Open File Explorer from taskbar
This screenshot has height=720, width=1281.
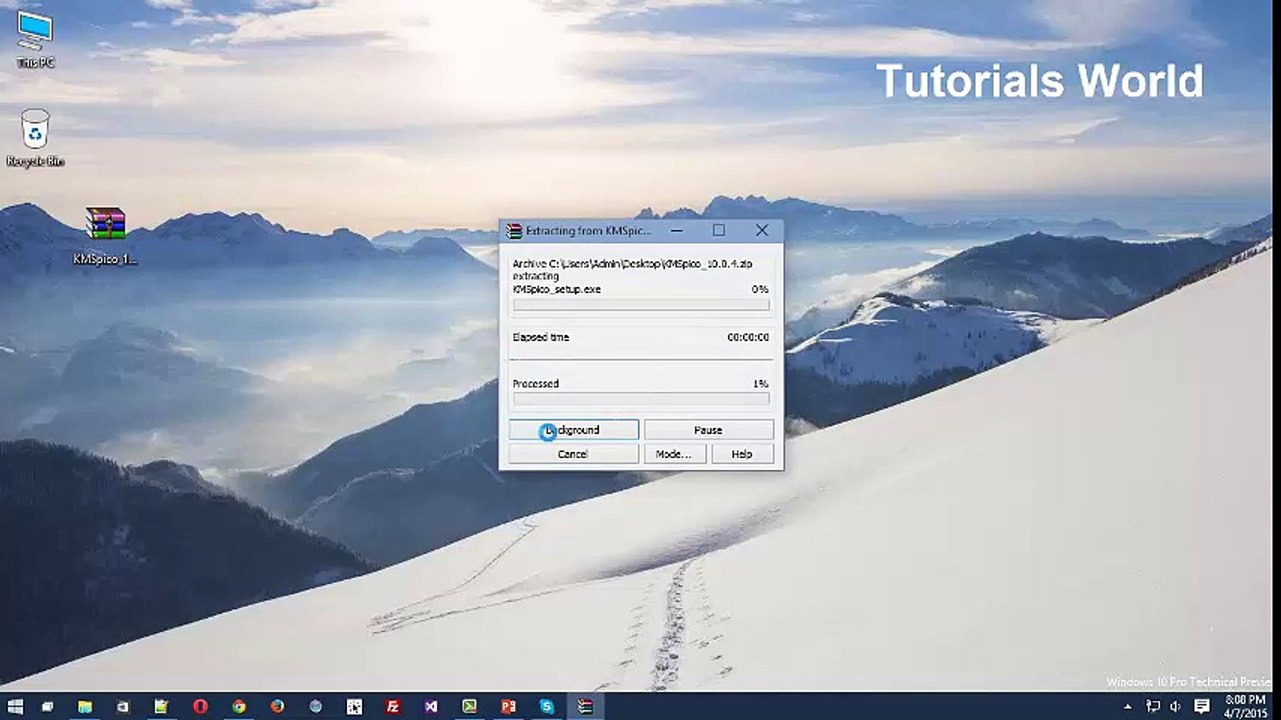(x=85, y=706)
